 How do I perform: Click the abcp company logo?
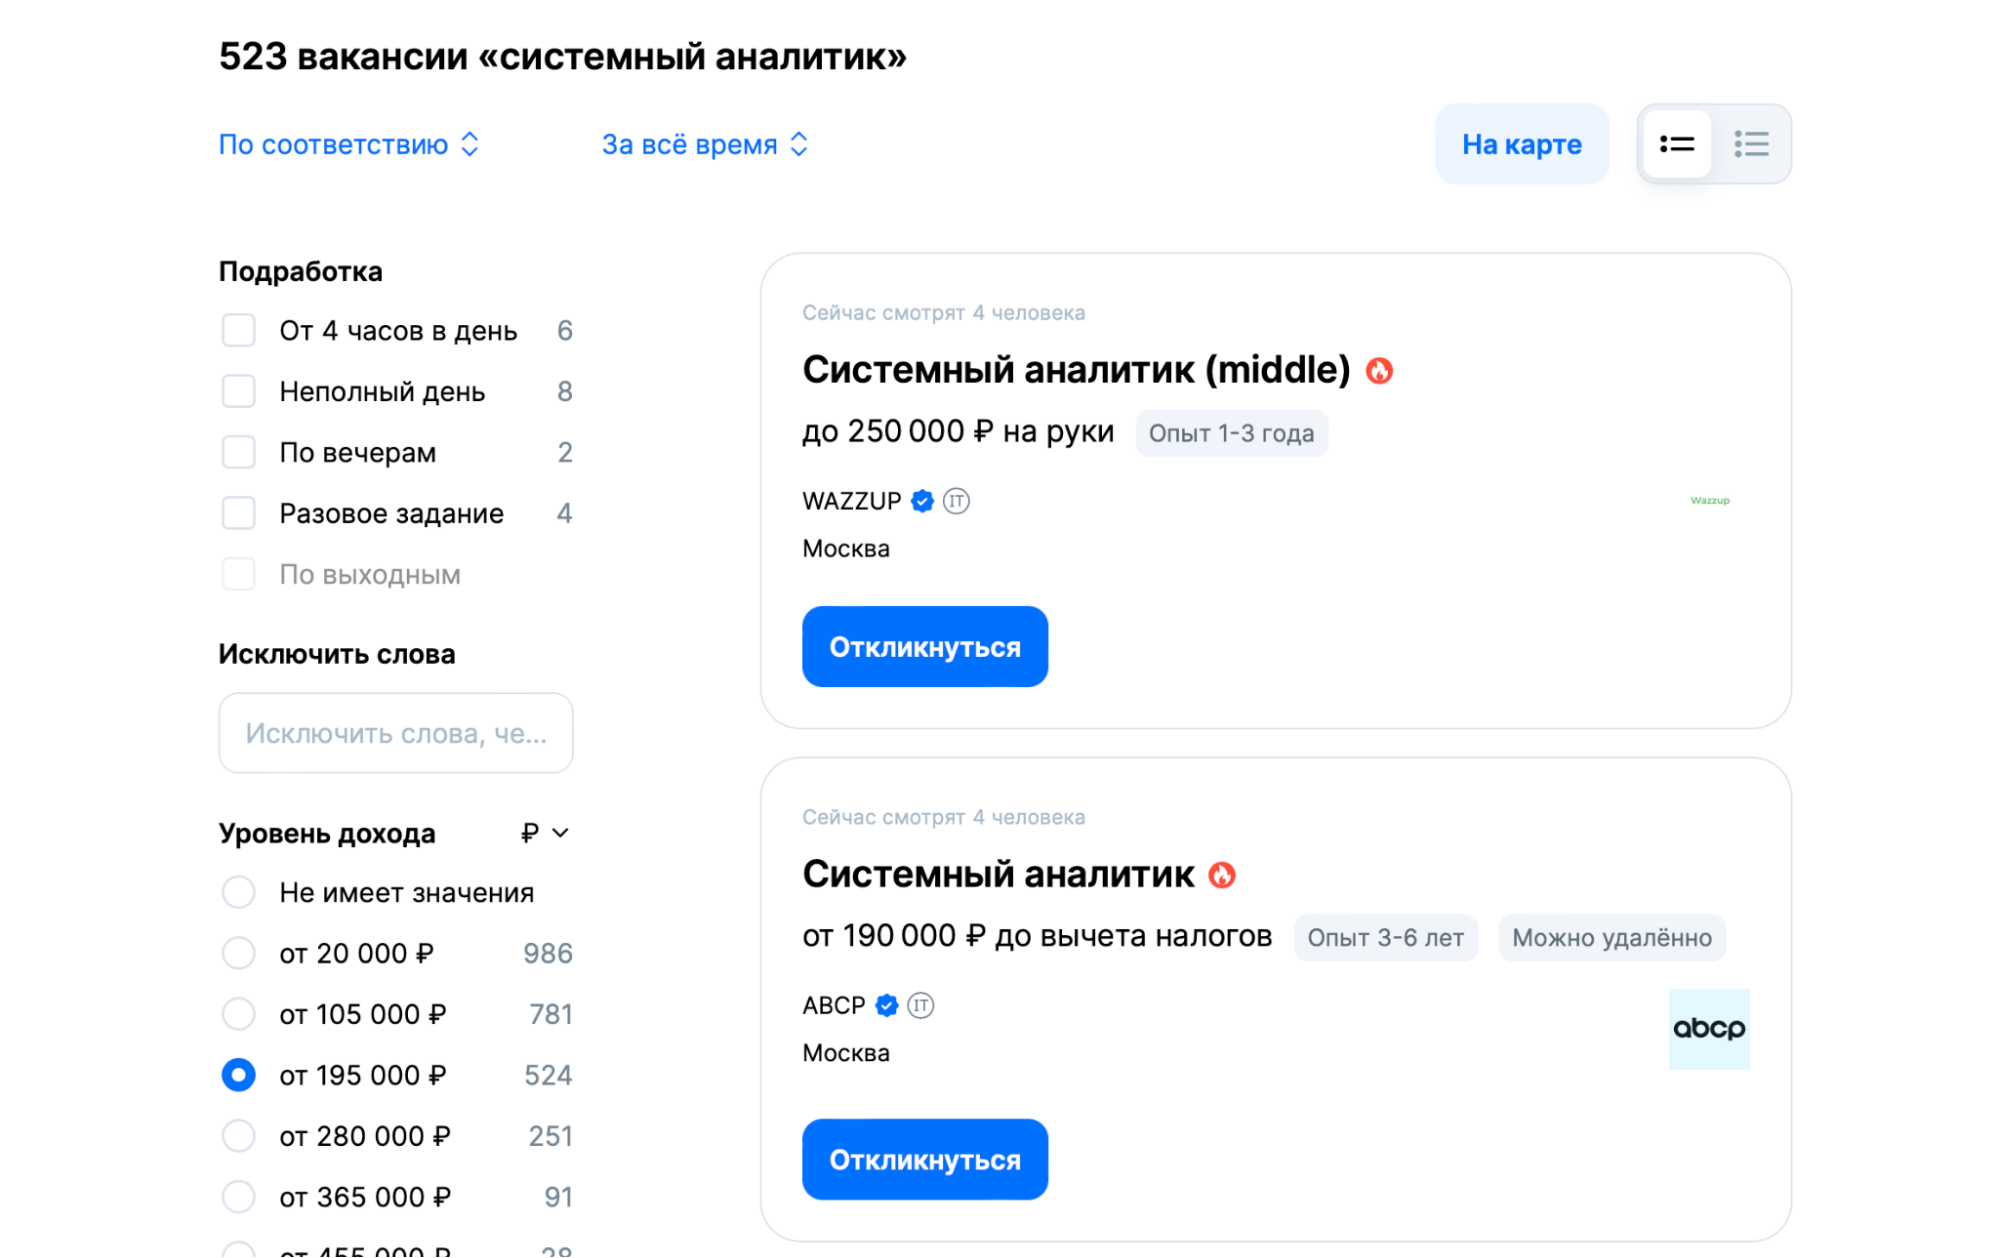pos(1709,1028)
